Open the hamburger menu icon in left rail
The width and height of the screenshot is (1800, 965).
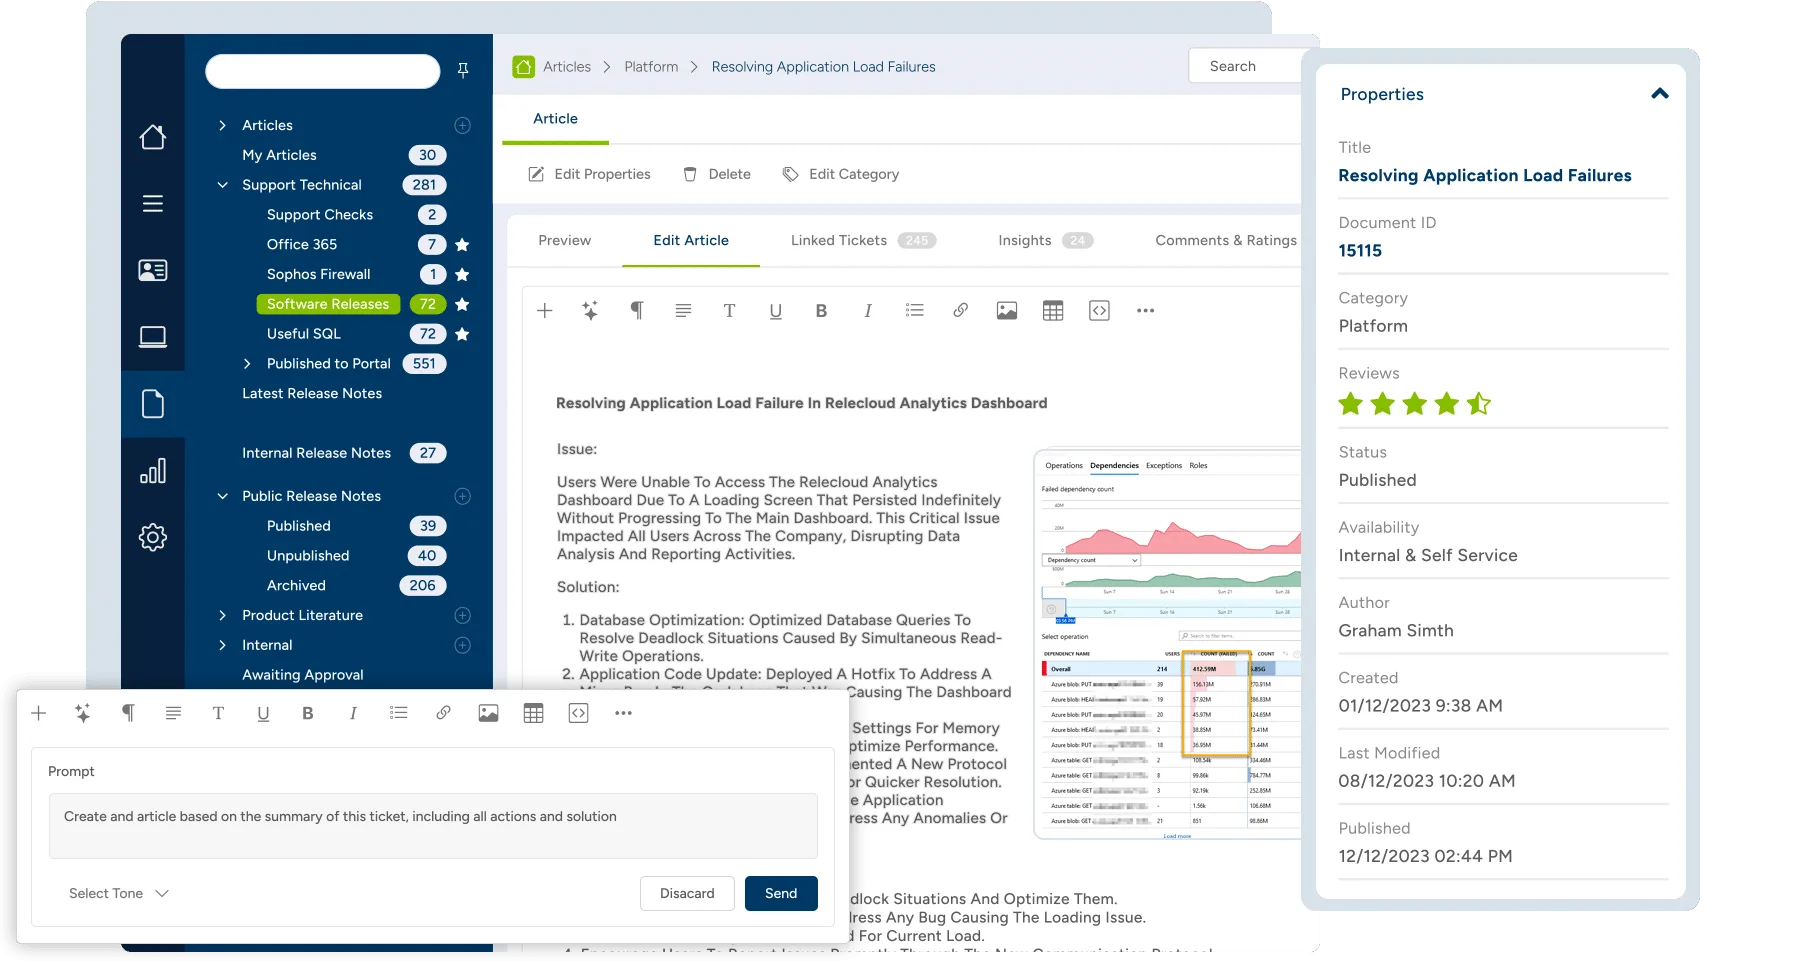coord(153,204)
